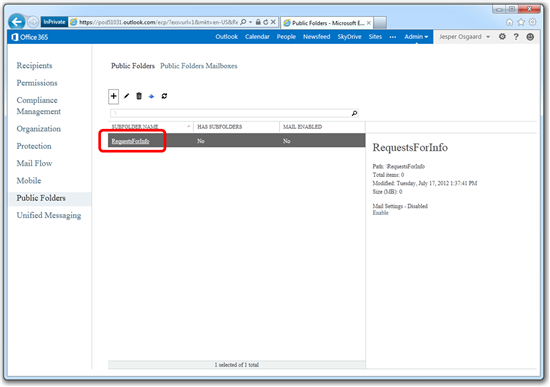Screen dimensions: 550x387
Task: Open Sites in top navigation
Action: 375,36
